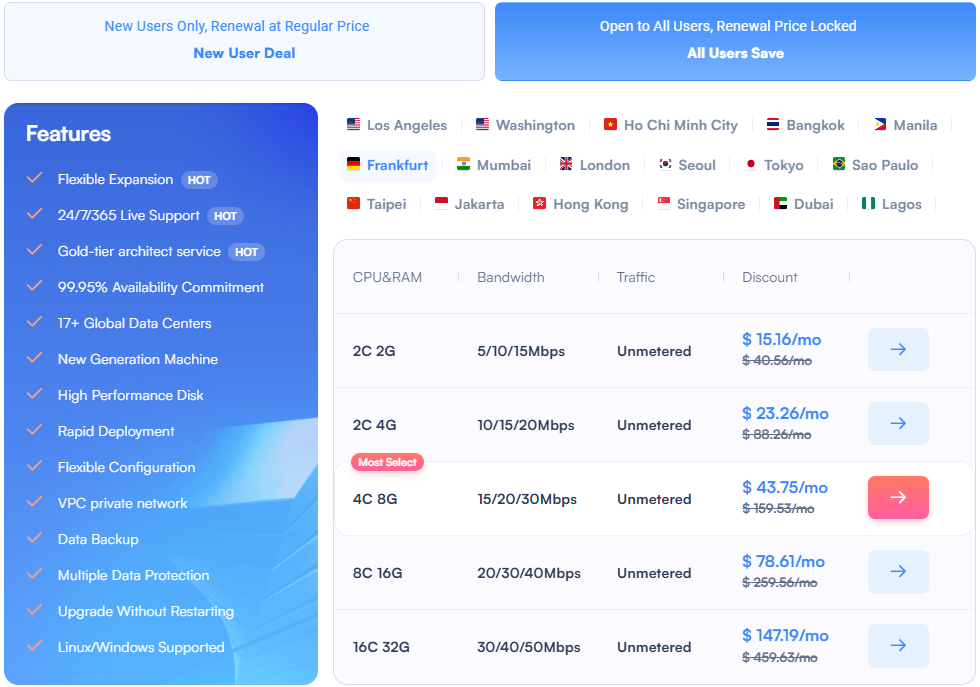Choose the Jakarta location
Image resolution: width=980 pixels, height=687 pixels.
coord(469,204)
